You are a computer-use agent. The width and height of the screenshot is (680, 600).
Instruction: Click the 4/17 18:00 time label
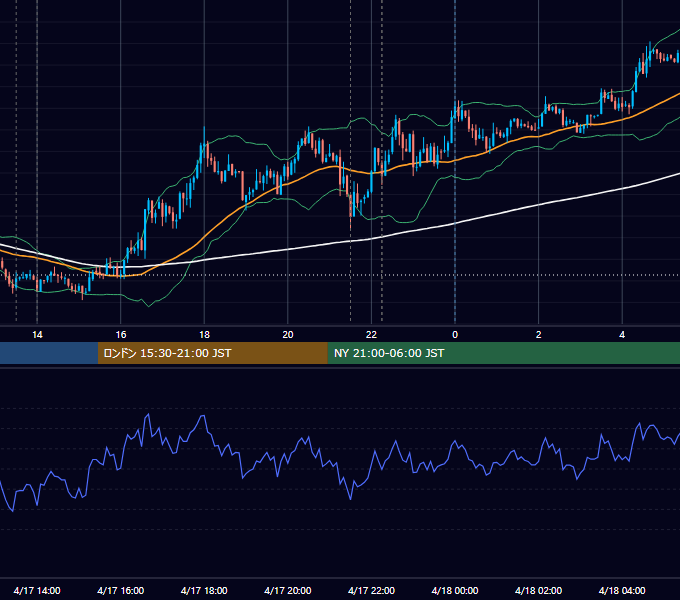[204, 590]
